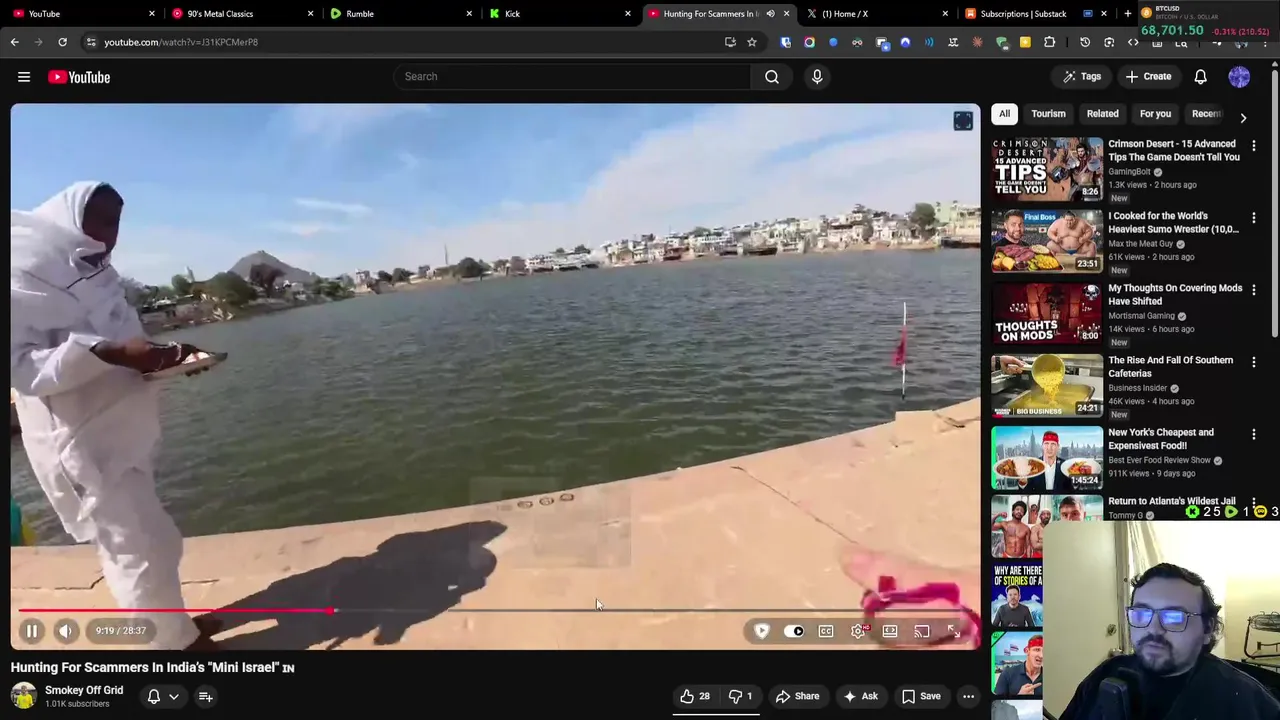The image size is (1280, 720).
Task: Open the Sumo Wrestler video thumbnail
Action: 1046,241
